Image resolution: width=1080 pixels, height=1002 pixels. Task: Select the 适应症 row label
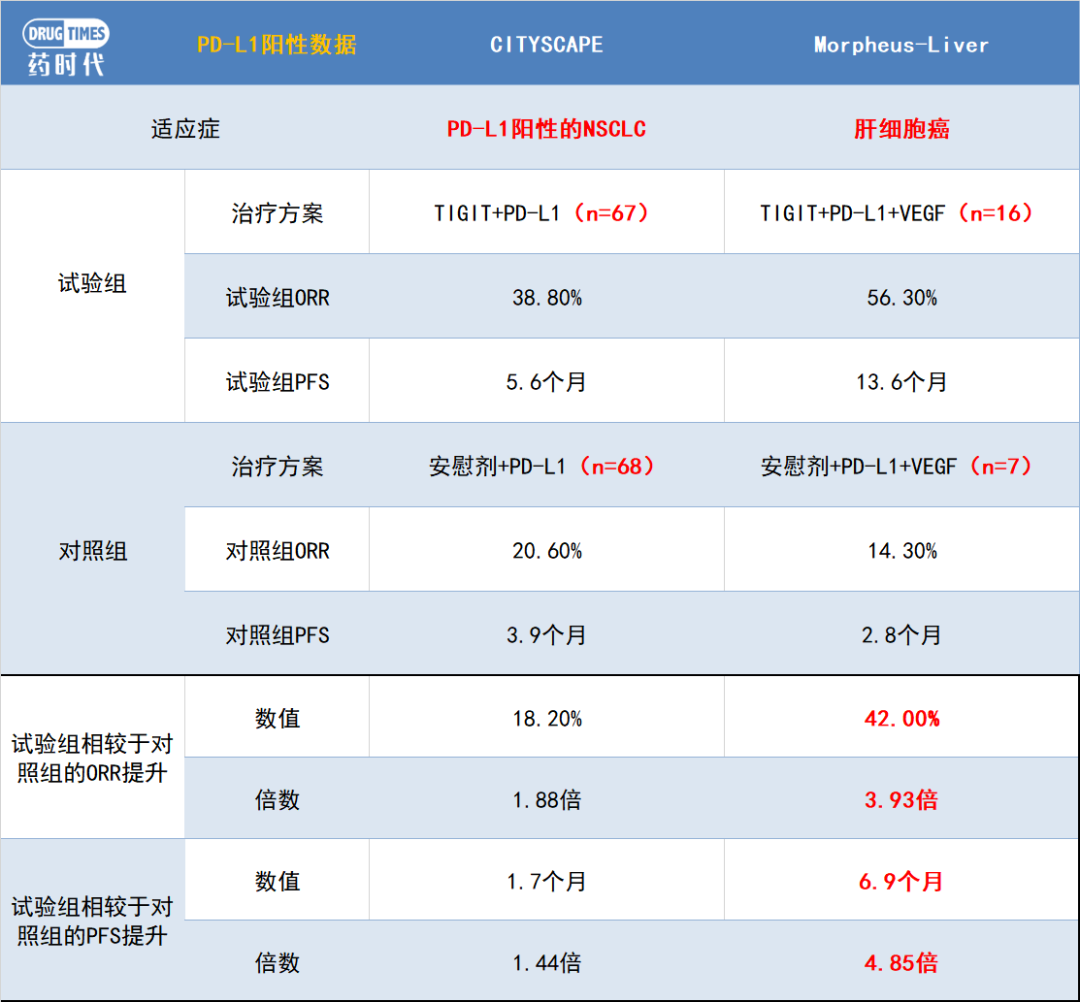tap(185, 129)
